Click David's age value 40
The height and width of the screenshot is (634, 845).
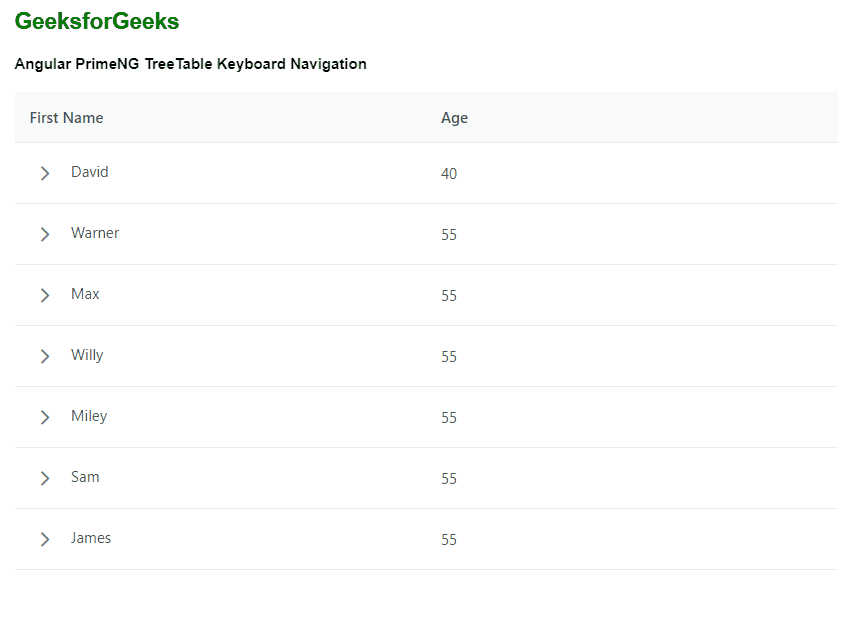pos(449,174)
